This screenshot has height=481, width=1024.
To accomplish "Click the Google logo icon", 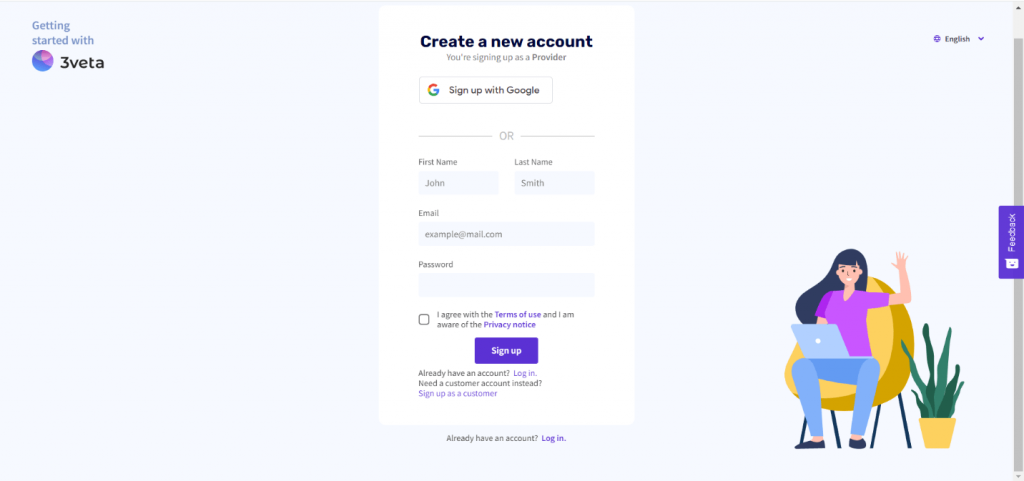I will 434,90.
